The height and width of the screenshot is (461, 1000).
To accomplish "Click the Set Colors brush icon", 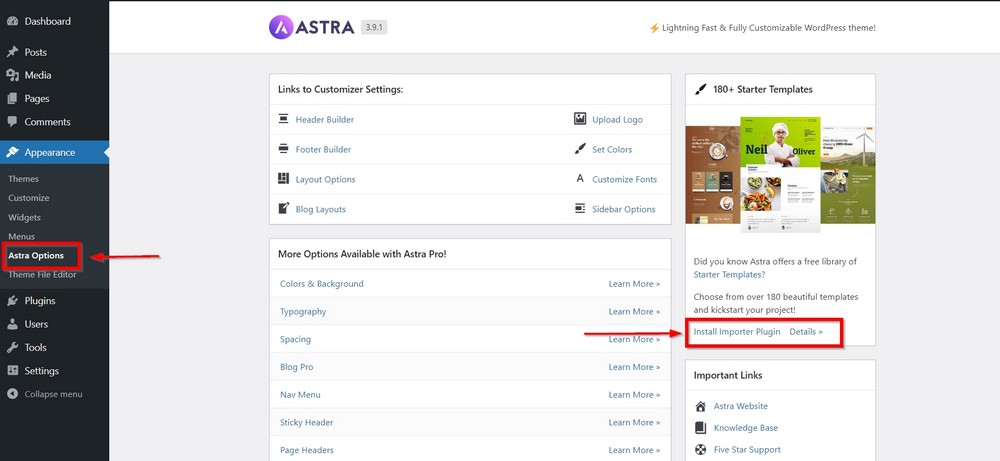I will (580, 149).
